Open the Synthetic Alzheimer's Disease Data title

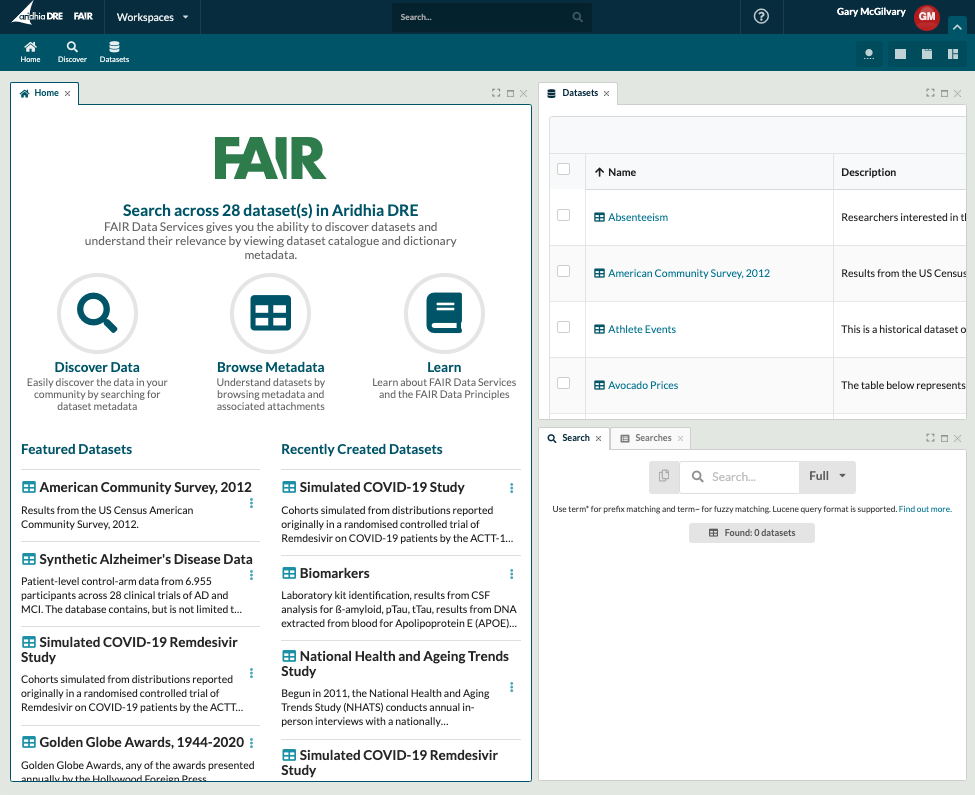[x=146, y=559]
